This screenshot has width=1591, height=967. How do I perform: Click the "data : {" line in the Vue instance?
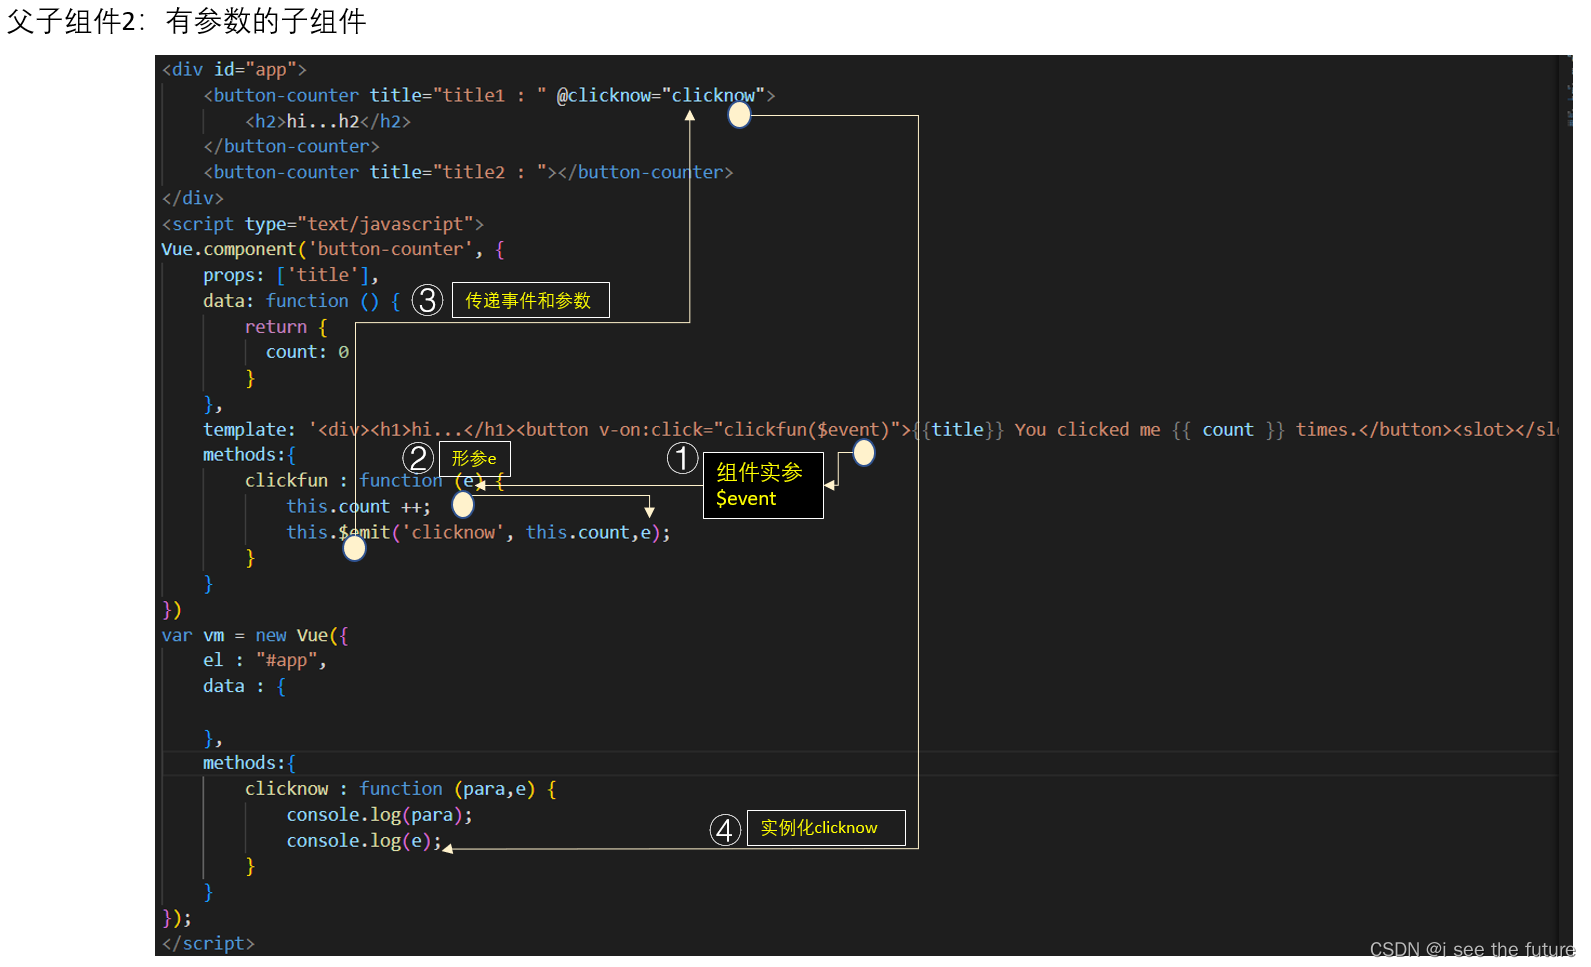point(244,686)
